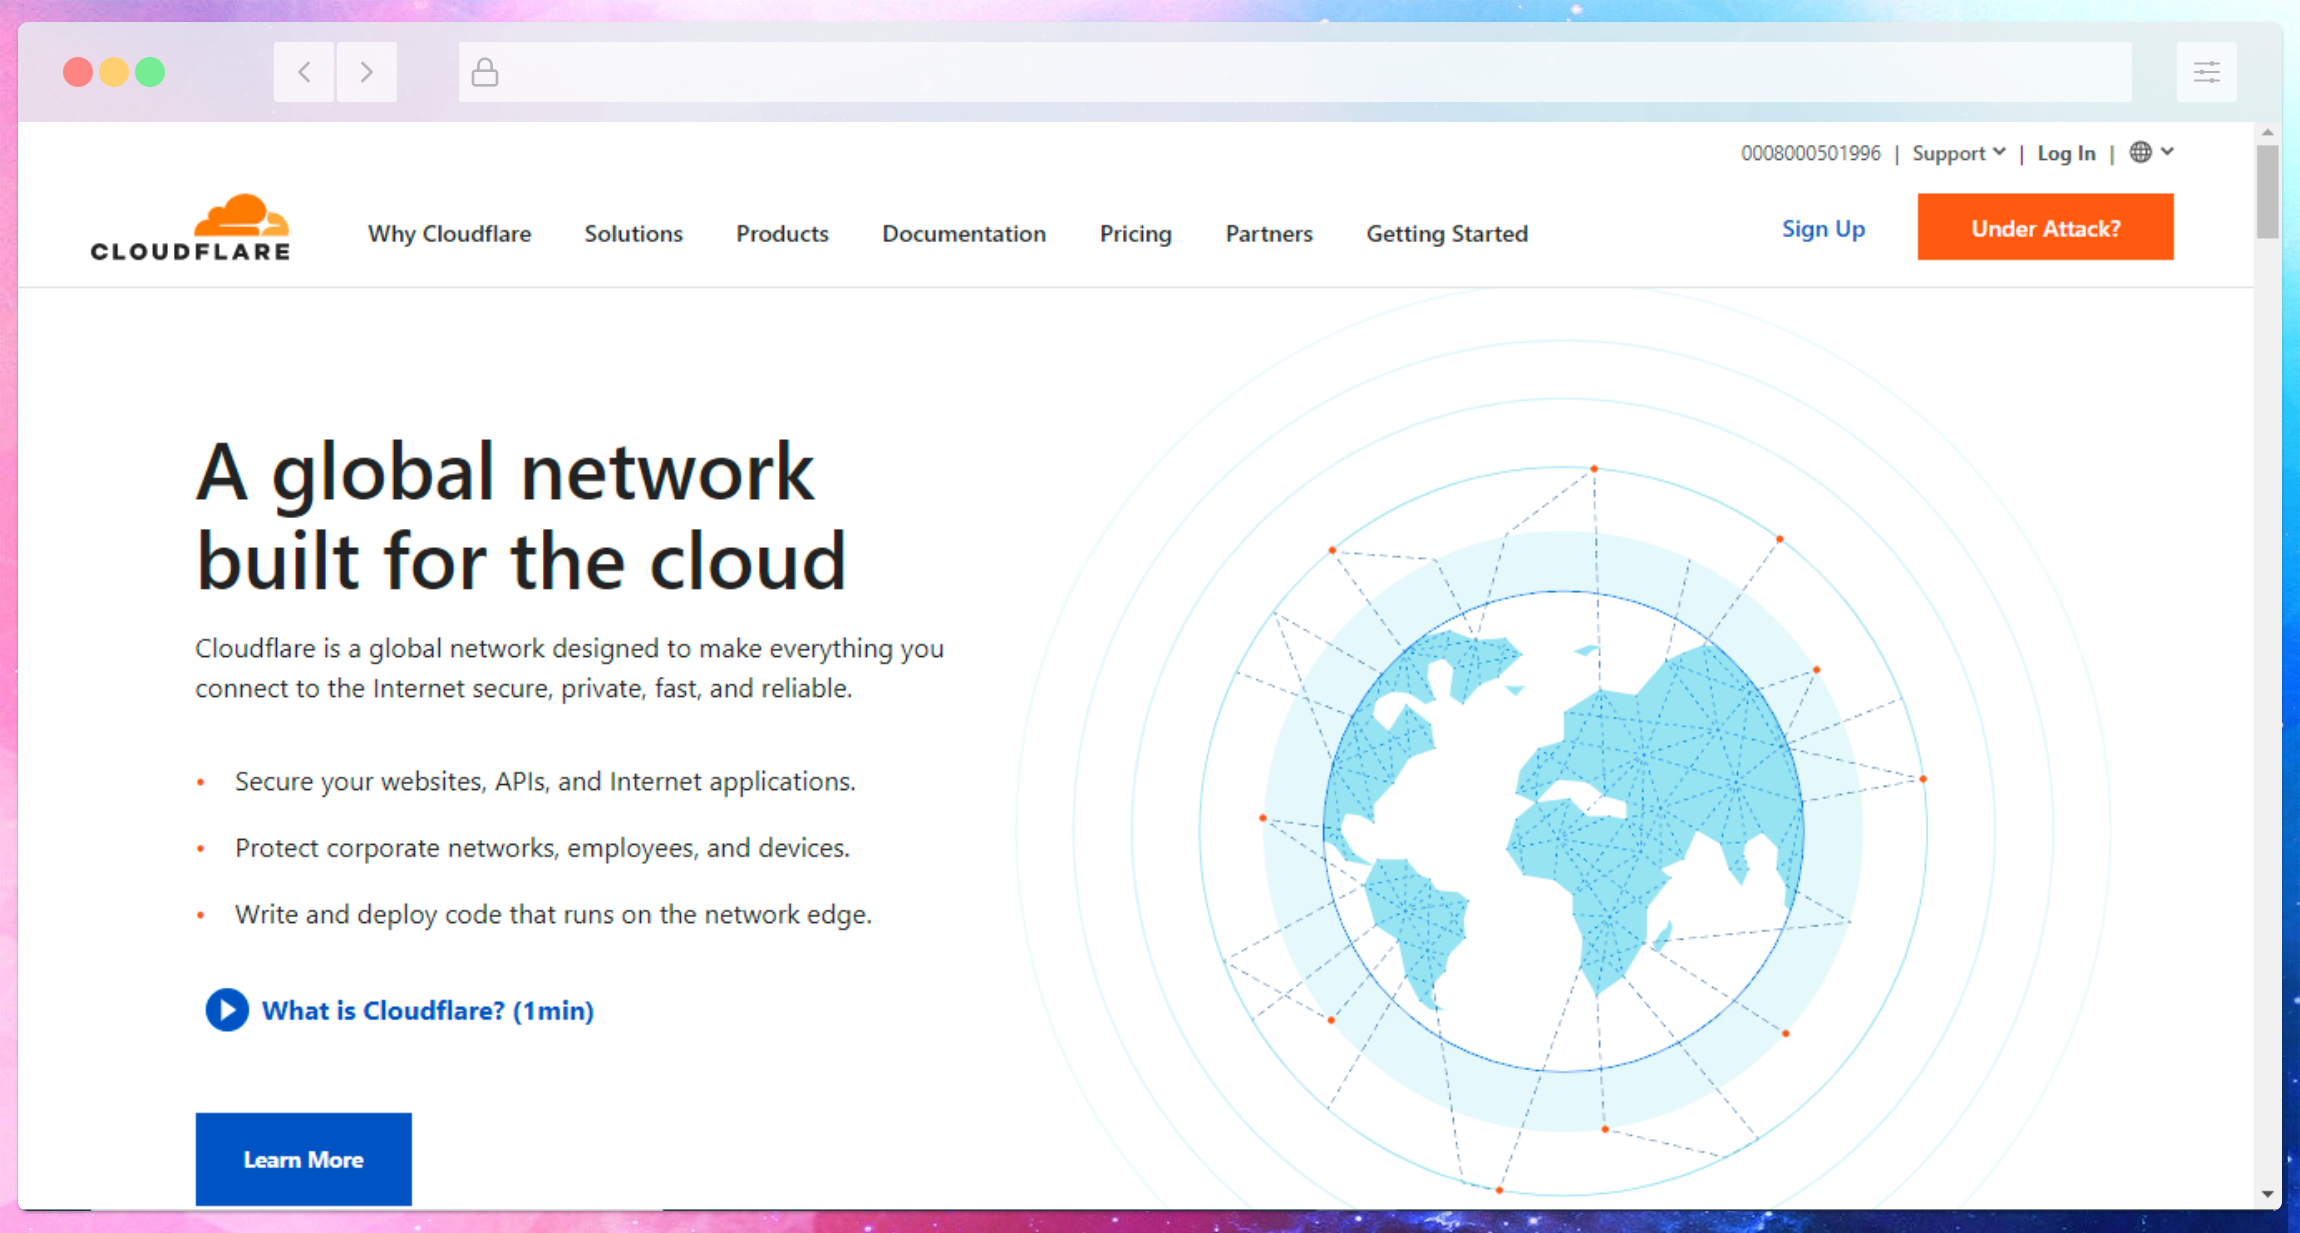This screenshot has height=1233, width=2300.
Task: Click the yellow minimize window dot
Action: pos(114,72)
